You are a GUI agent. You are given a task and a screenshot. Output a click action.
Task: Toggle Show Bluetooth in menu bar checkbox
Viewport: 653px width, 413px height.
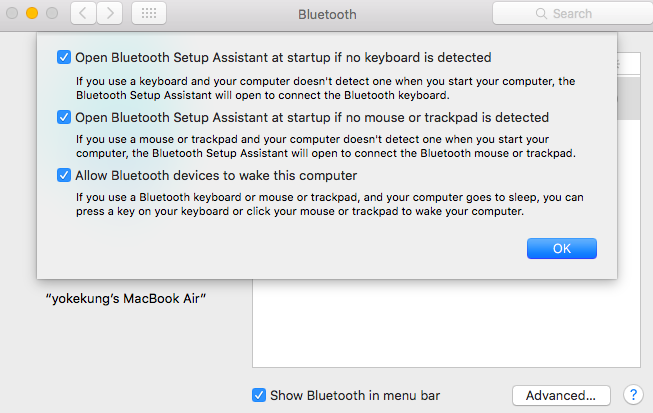click(259, 395)
